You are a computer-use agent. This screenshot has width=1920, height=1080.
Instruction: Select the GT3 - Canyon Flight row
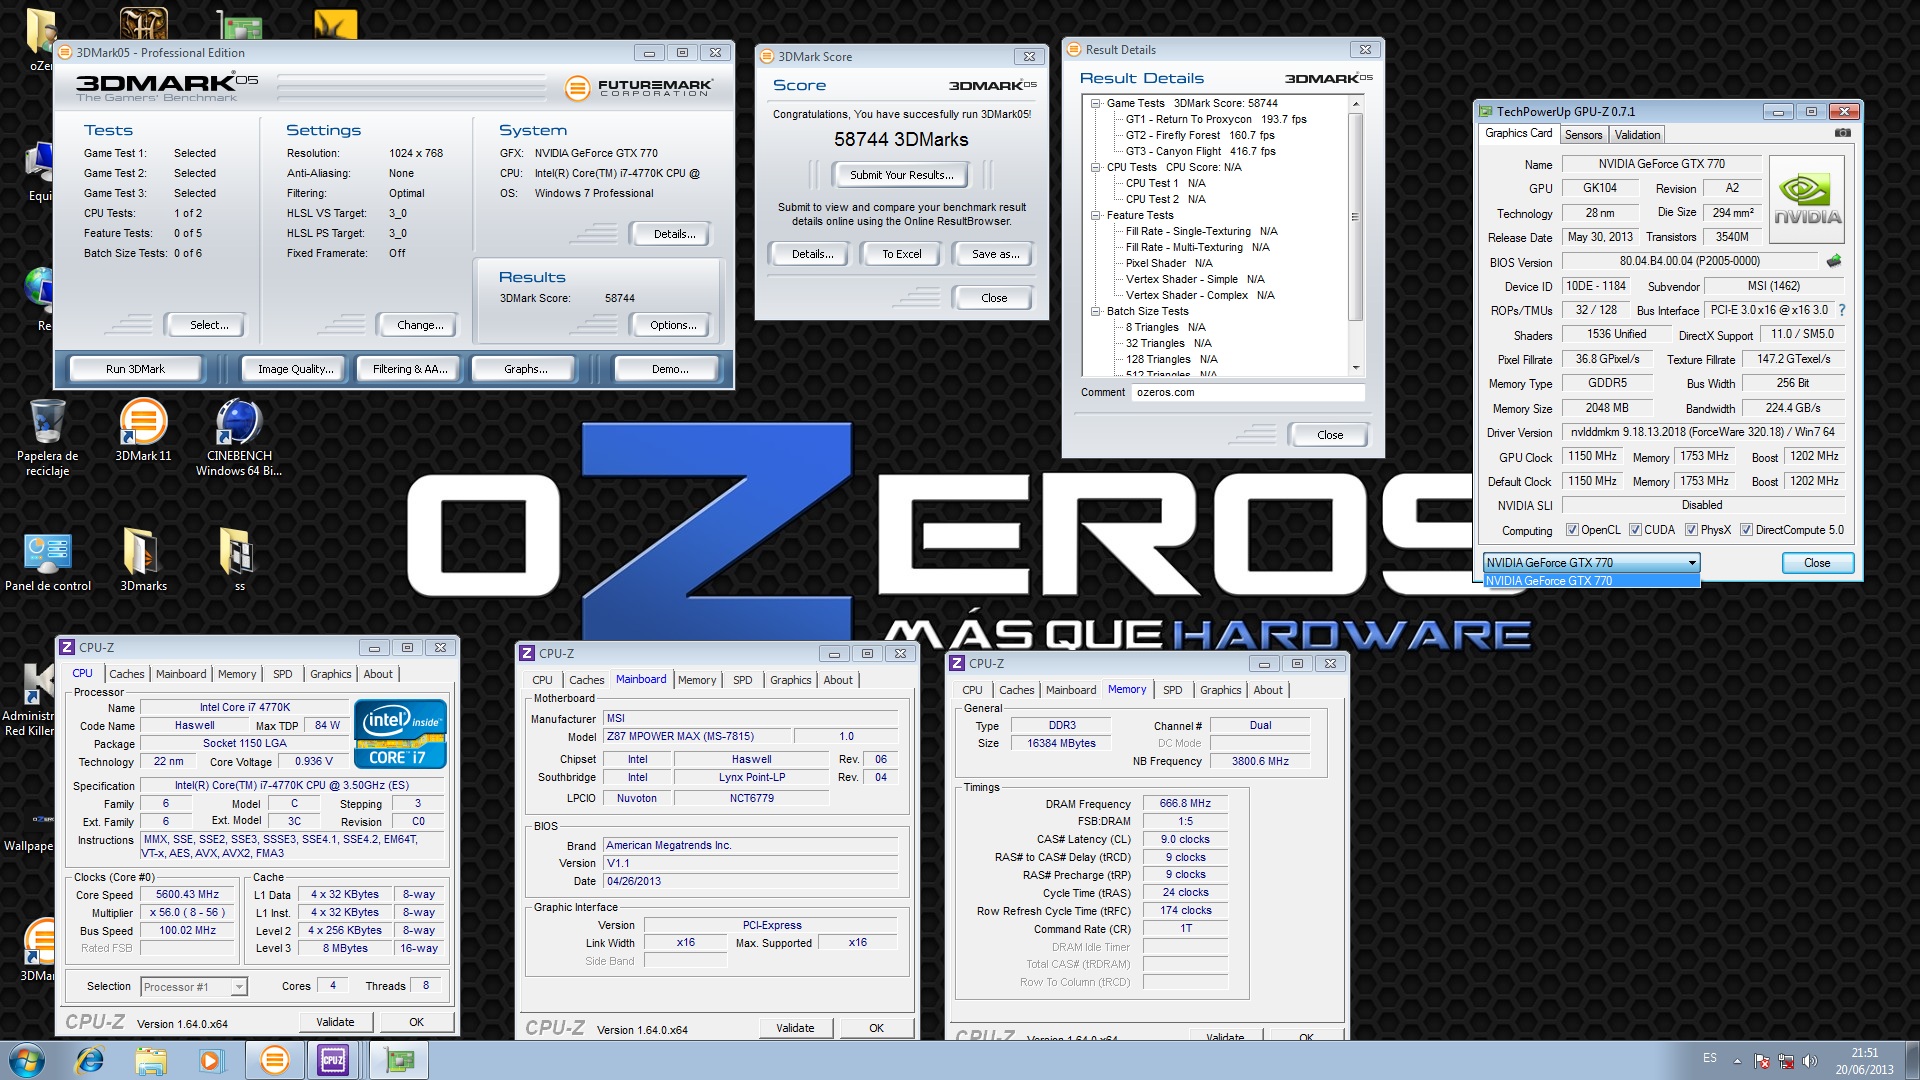(1201, 151)
